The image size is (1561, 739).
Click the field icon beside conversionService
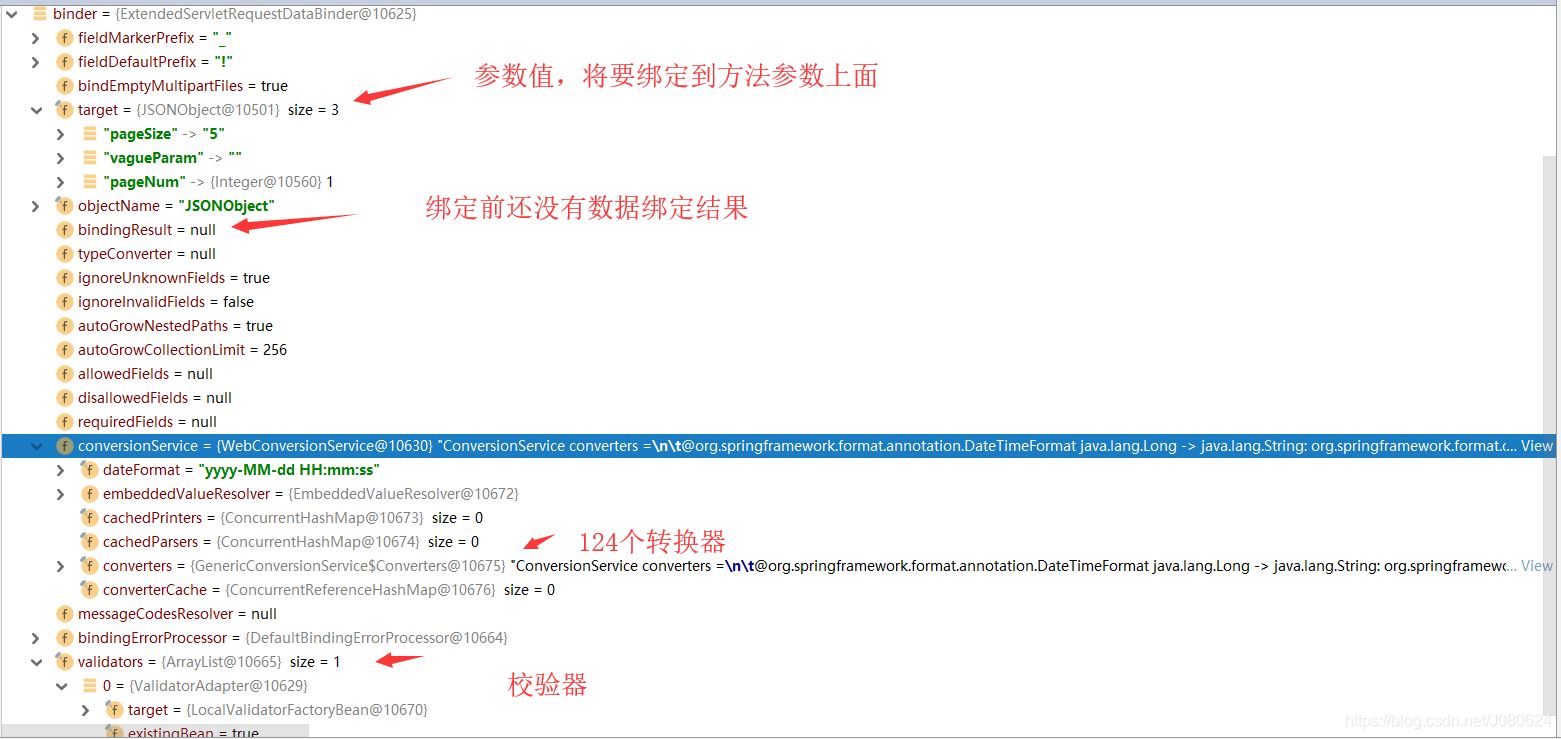point(65,446)
